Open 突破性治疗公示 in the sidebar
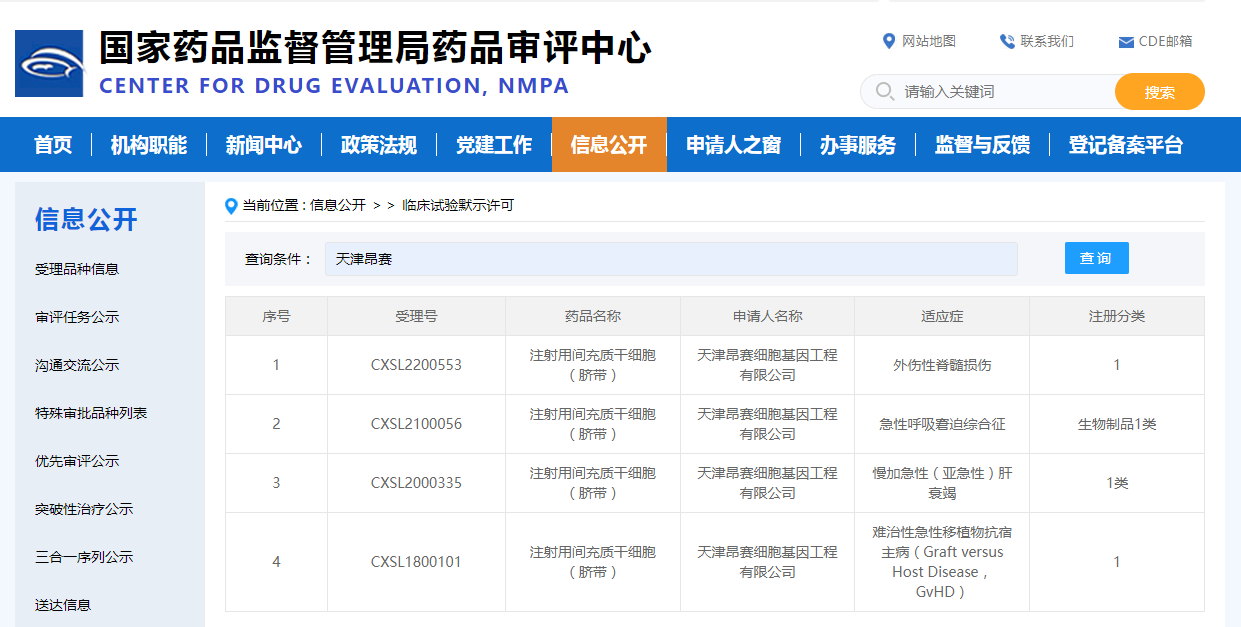The image size is (1241, 627). (84, 509)
